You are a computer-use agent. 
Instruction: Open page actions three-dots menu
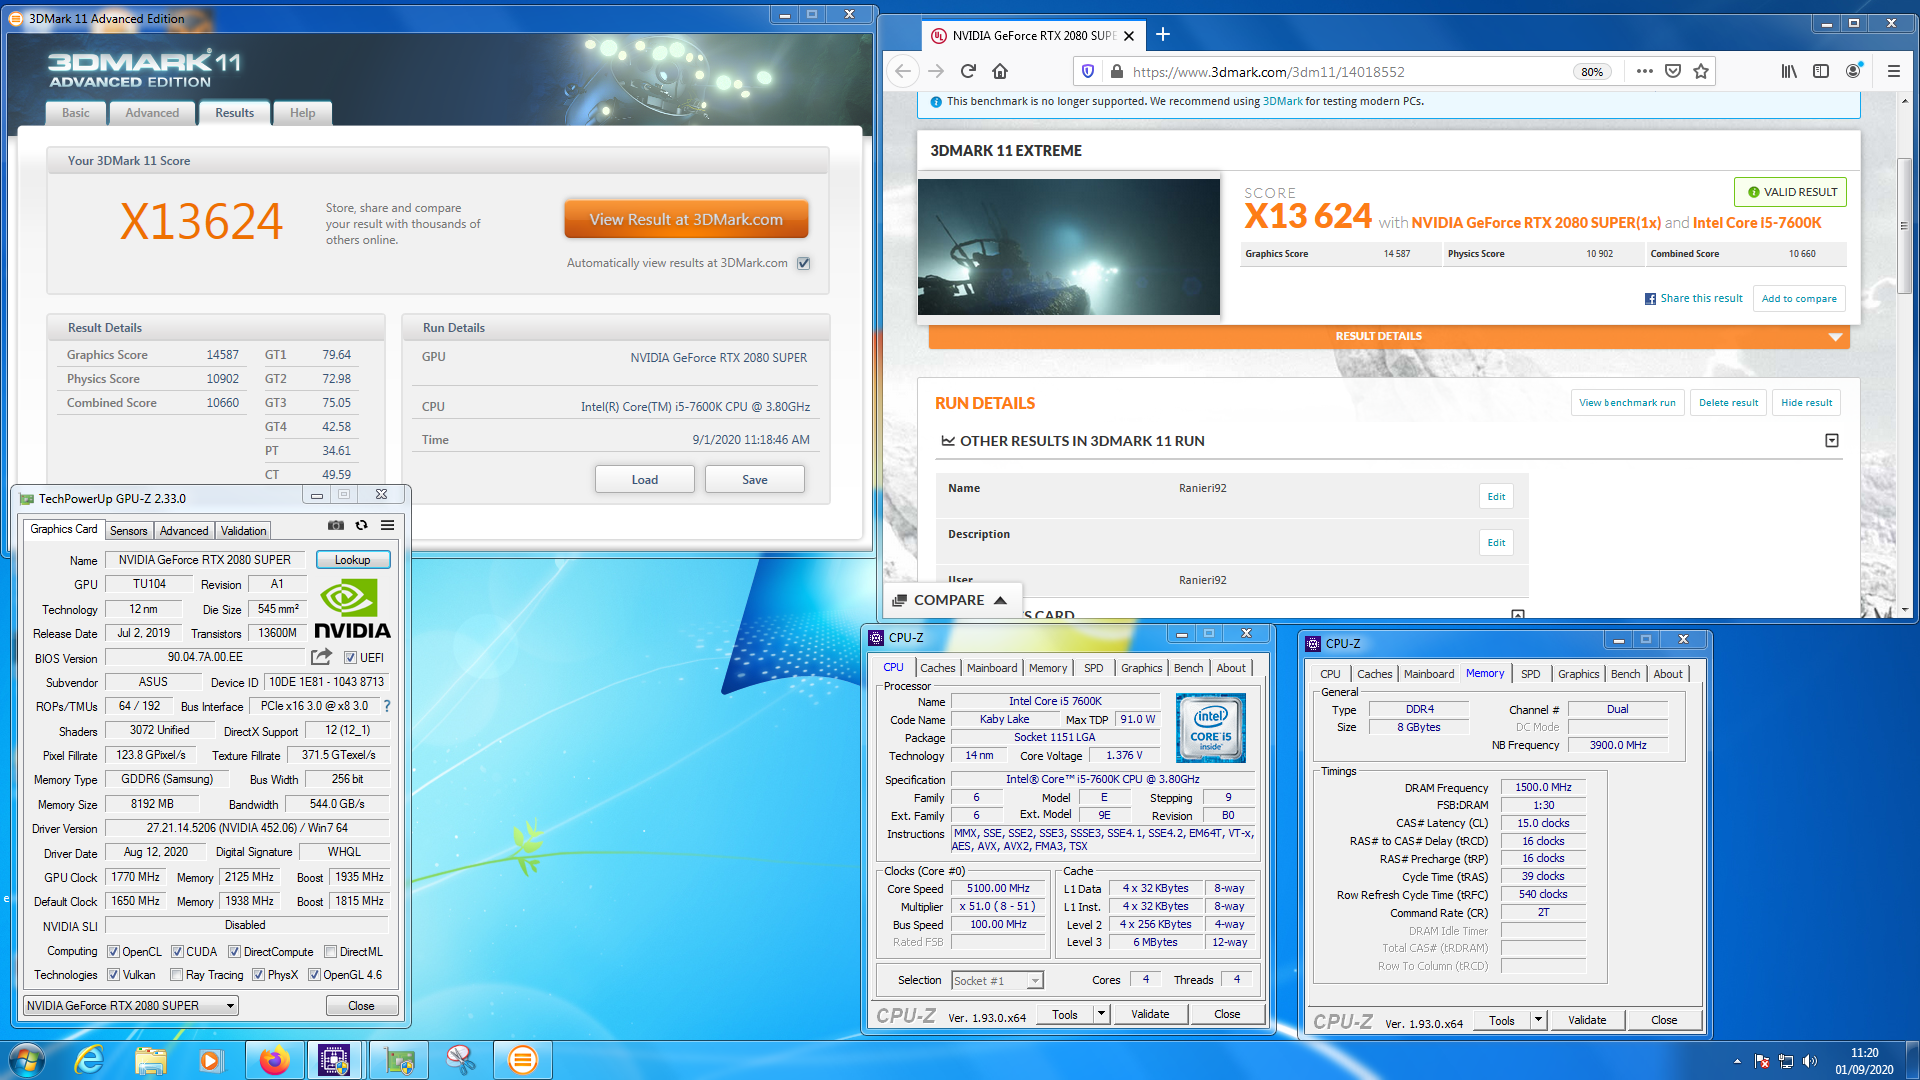tap(1644, 71)
